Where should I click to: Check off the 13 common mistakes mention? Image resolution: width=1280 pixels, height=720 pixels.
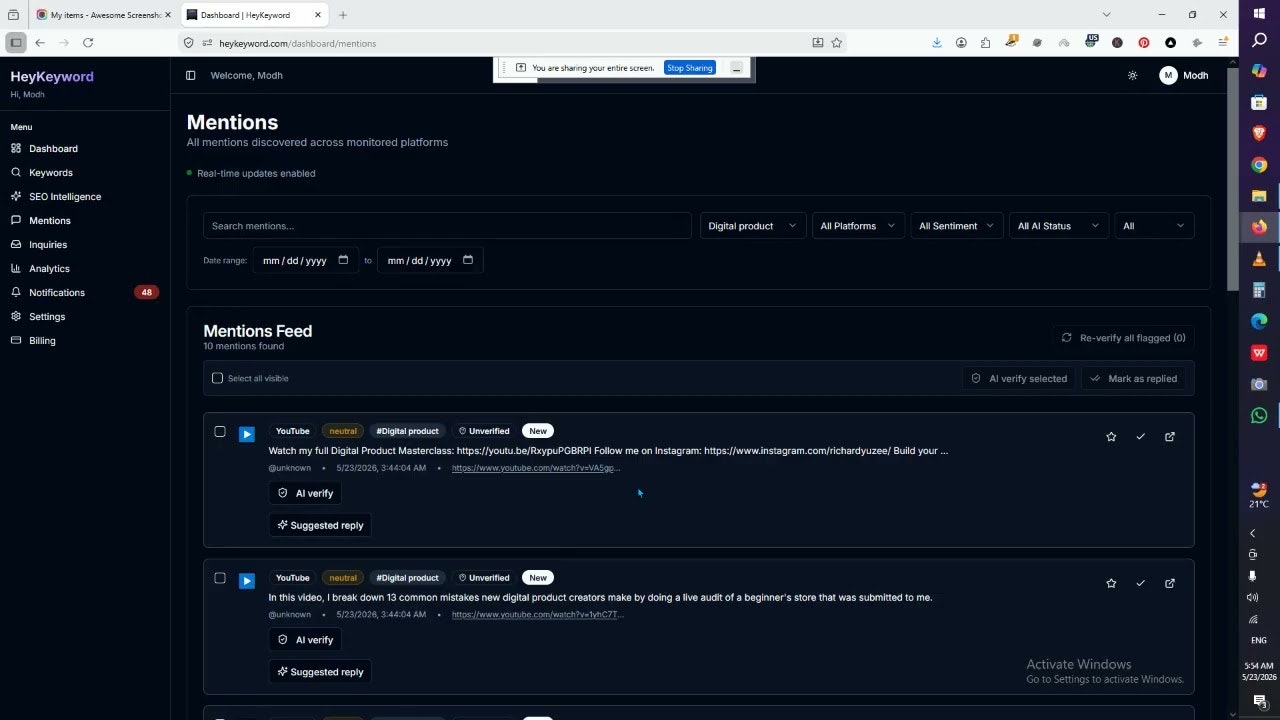coord(1140,583)
